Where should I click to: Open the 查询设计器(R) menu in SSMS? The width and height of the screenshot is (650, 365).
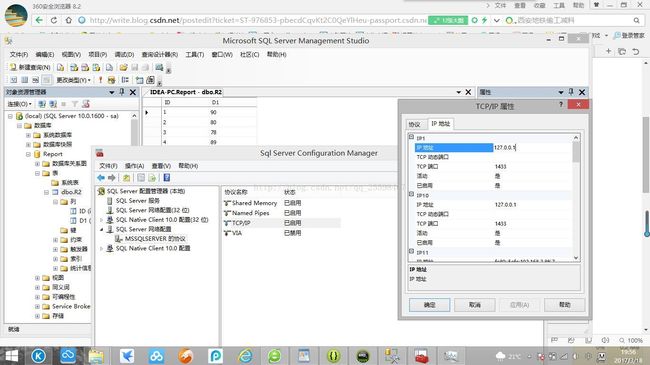click(x=160, y=54)
